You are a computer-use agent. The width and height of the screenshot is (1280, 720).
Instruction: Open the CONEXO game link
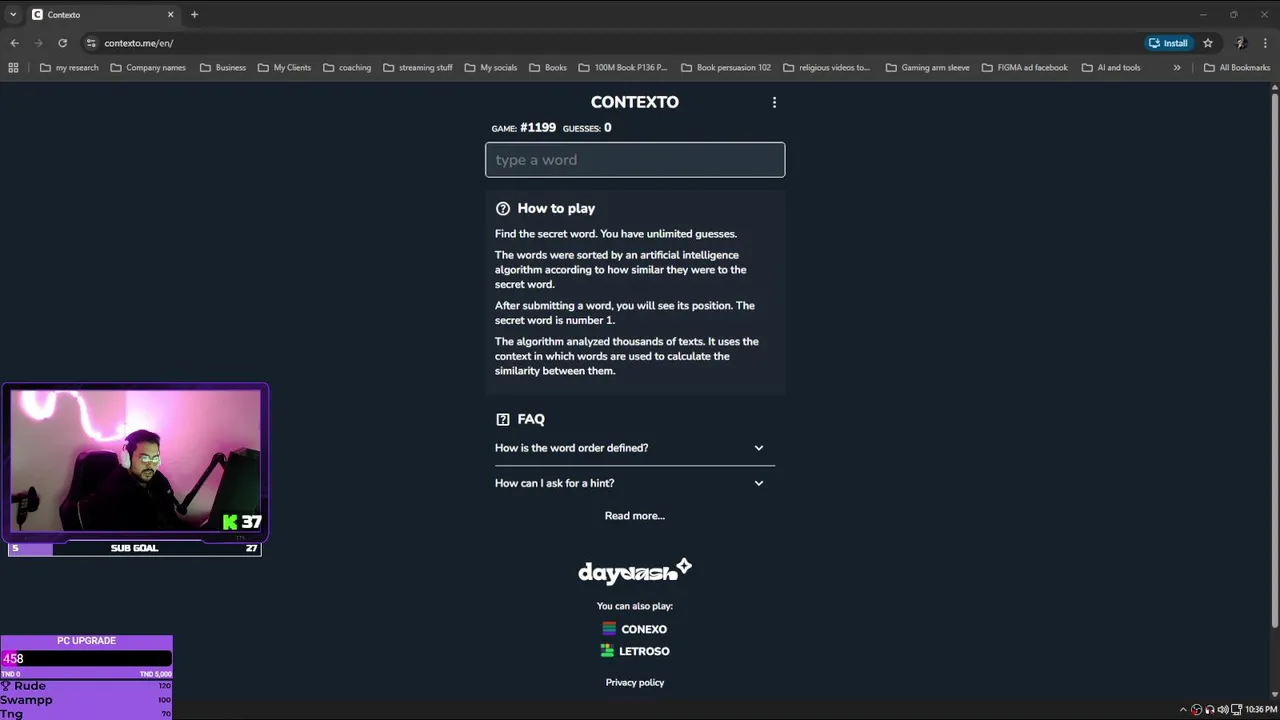(635, 629)
